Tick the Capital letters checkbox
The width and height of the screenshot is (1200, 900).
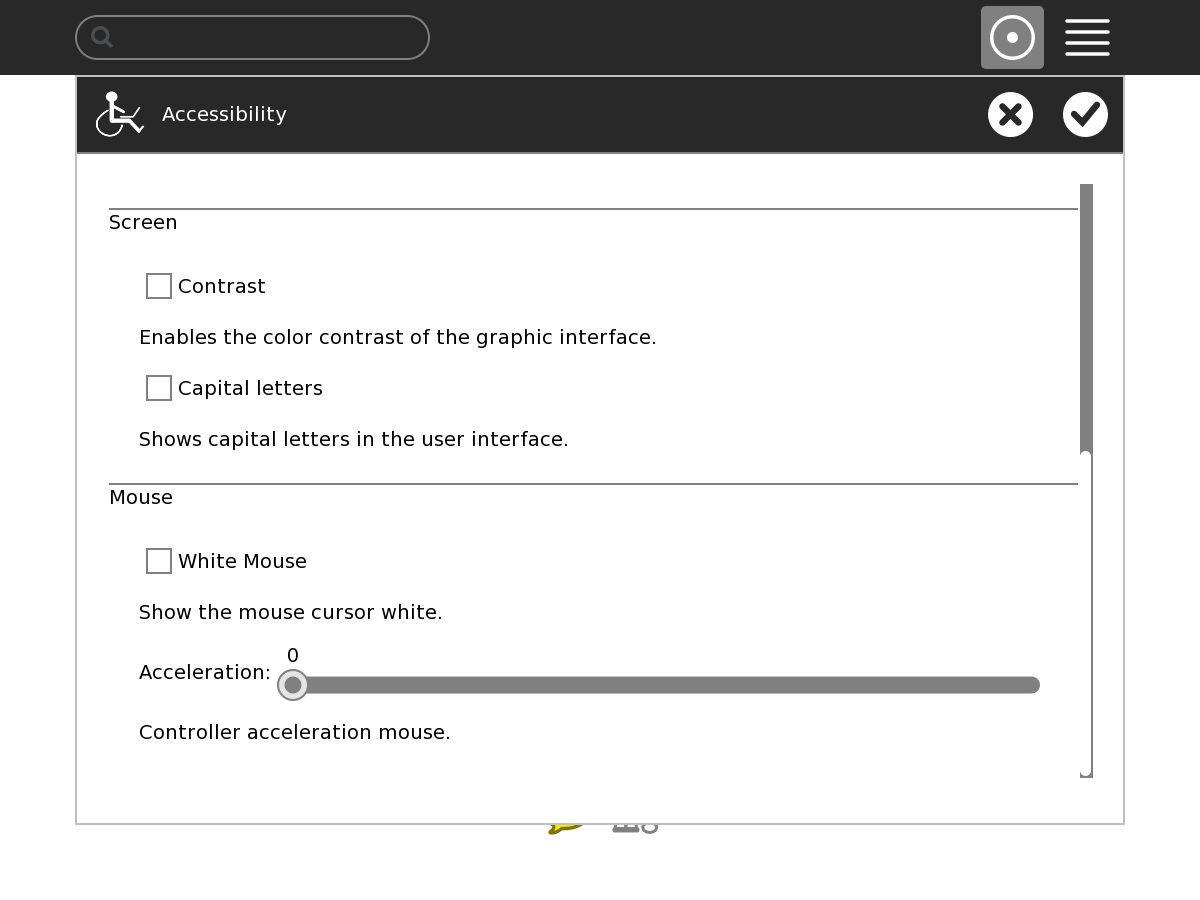click(x=159, y=388)
